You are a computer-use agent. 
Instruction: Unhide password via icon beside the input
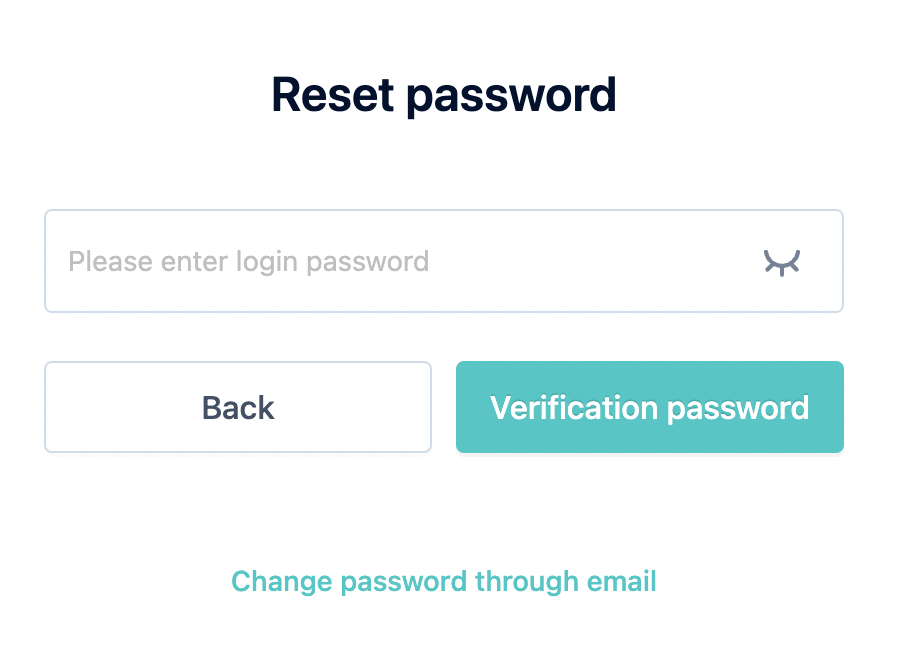point(781,262)
